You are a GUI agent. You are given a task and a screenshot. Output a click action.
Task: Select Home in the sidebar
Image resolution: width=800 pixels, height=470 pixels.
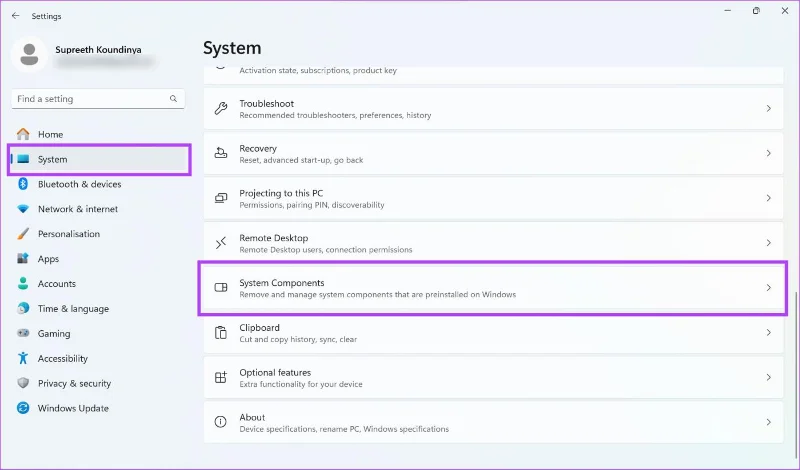point(99,134)
